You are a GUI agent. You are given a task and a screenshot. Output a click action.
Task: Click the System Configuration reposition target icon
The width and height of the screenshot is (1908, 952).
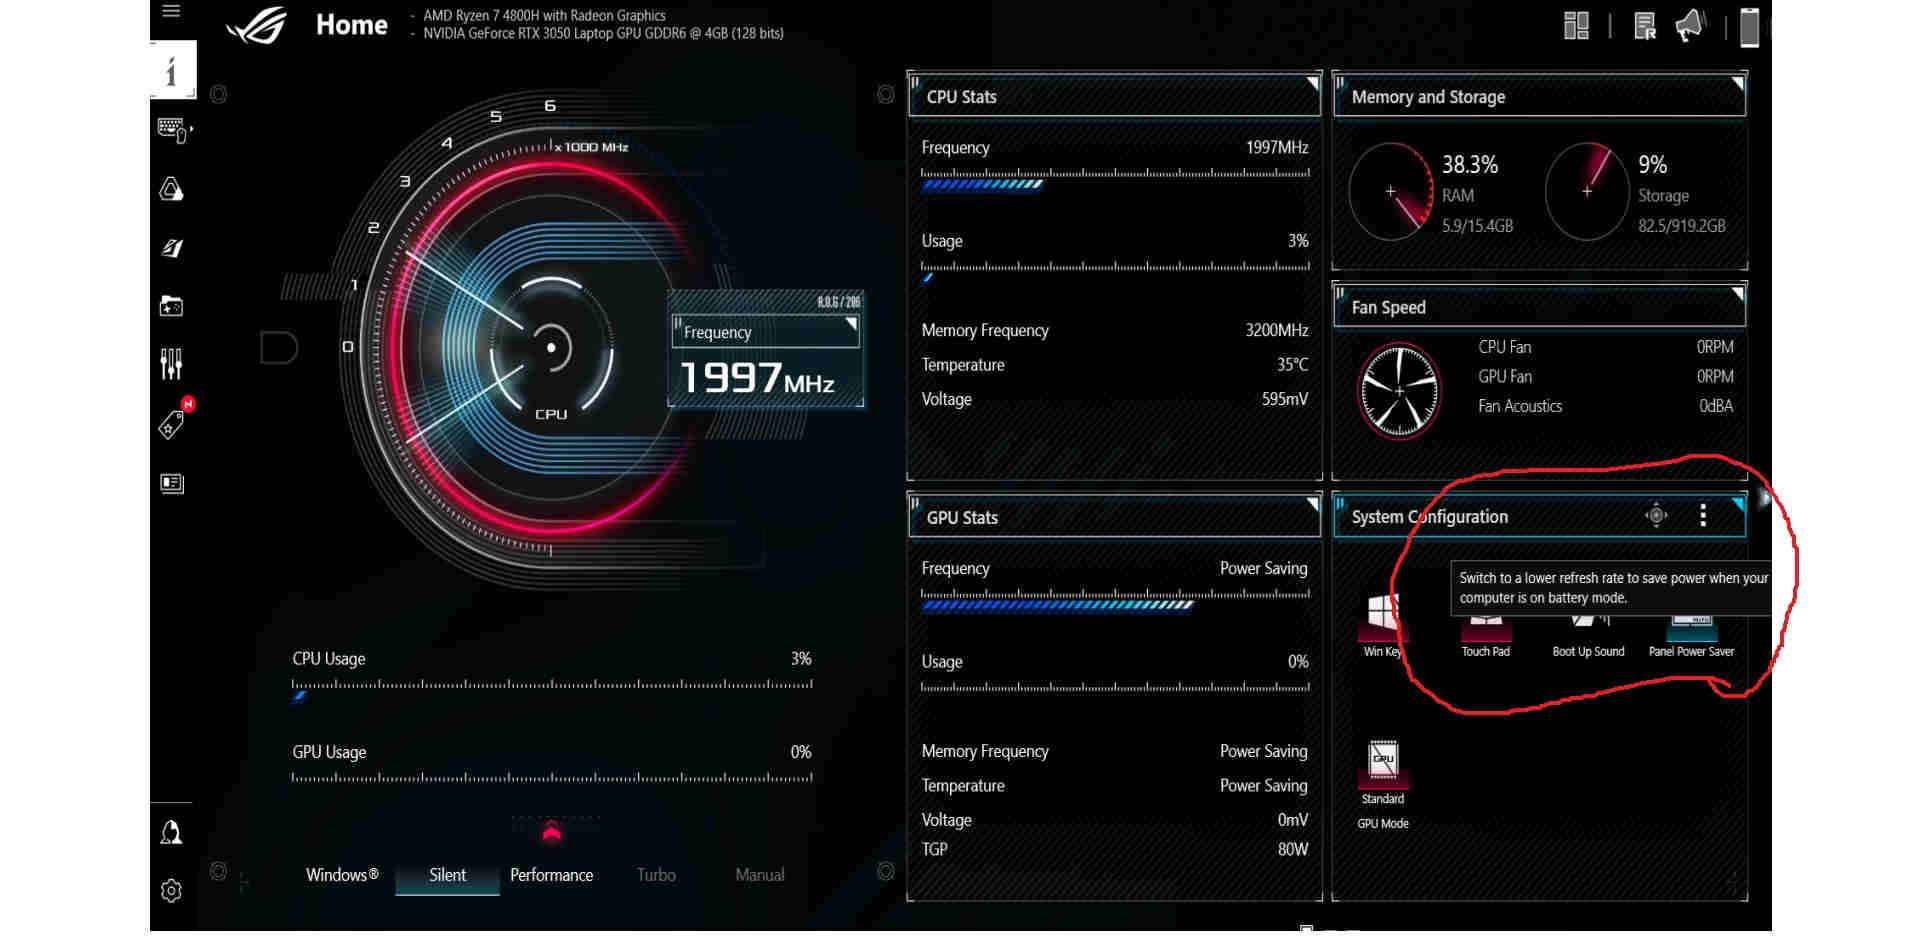tap(1656, 516)
